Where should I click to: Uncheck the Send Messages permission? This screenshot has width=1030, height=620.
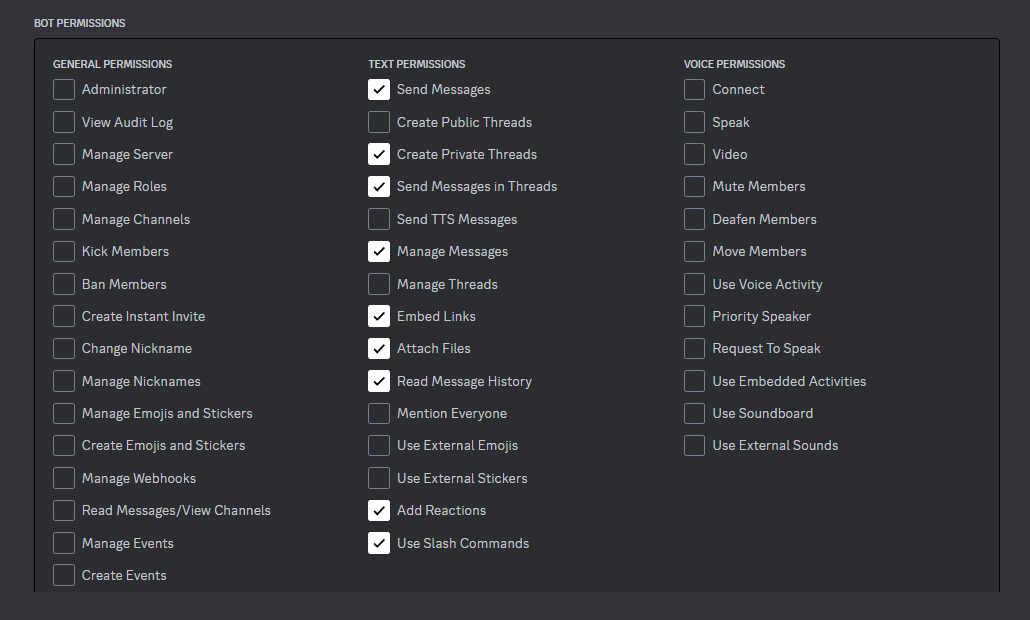point(379,90)
